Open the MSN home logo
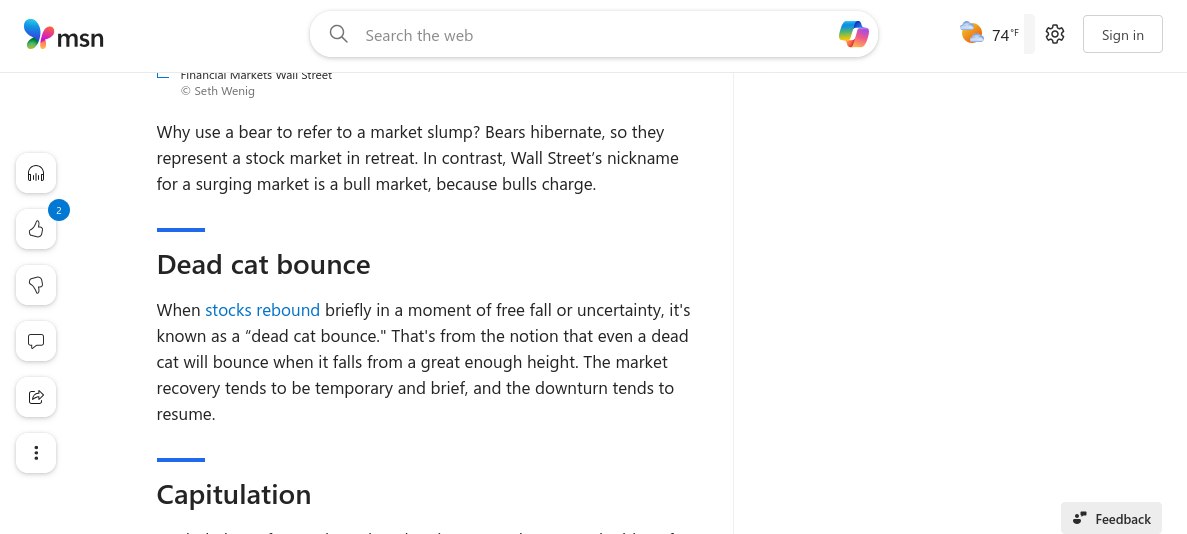Image resolution: width=1187 pixels, height=534 pixels. pos(64,35)
